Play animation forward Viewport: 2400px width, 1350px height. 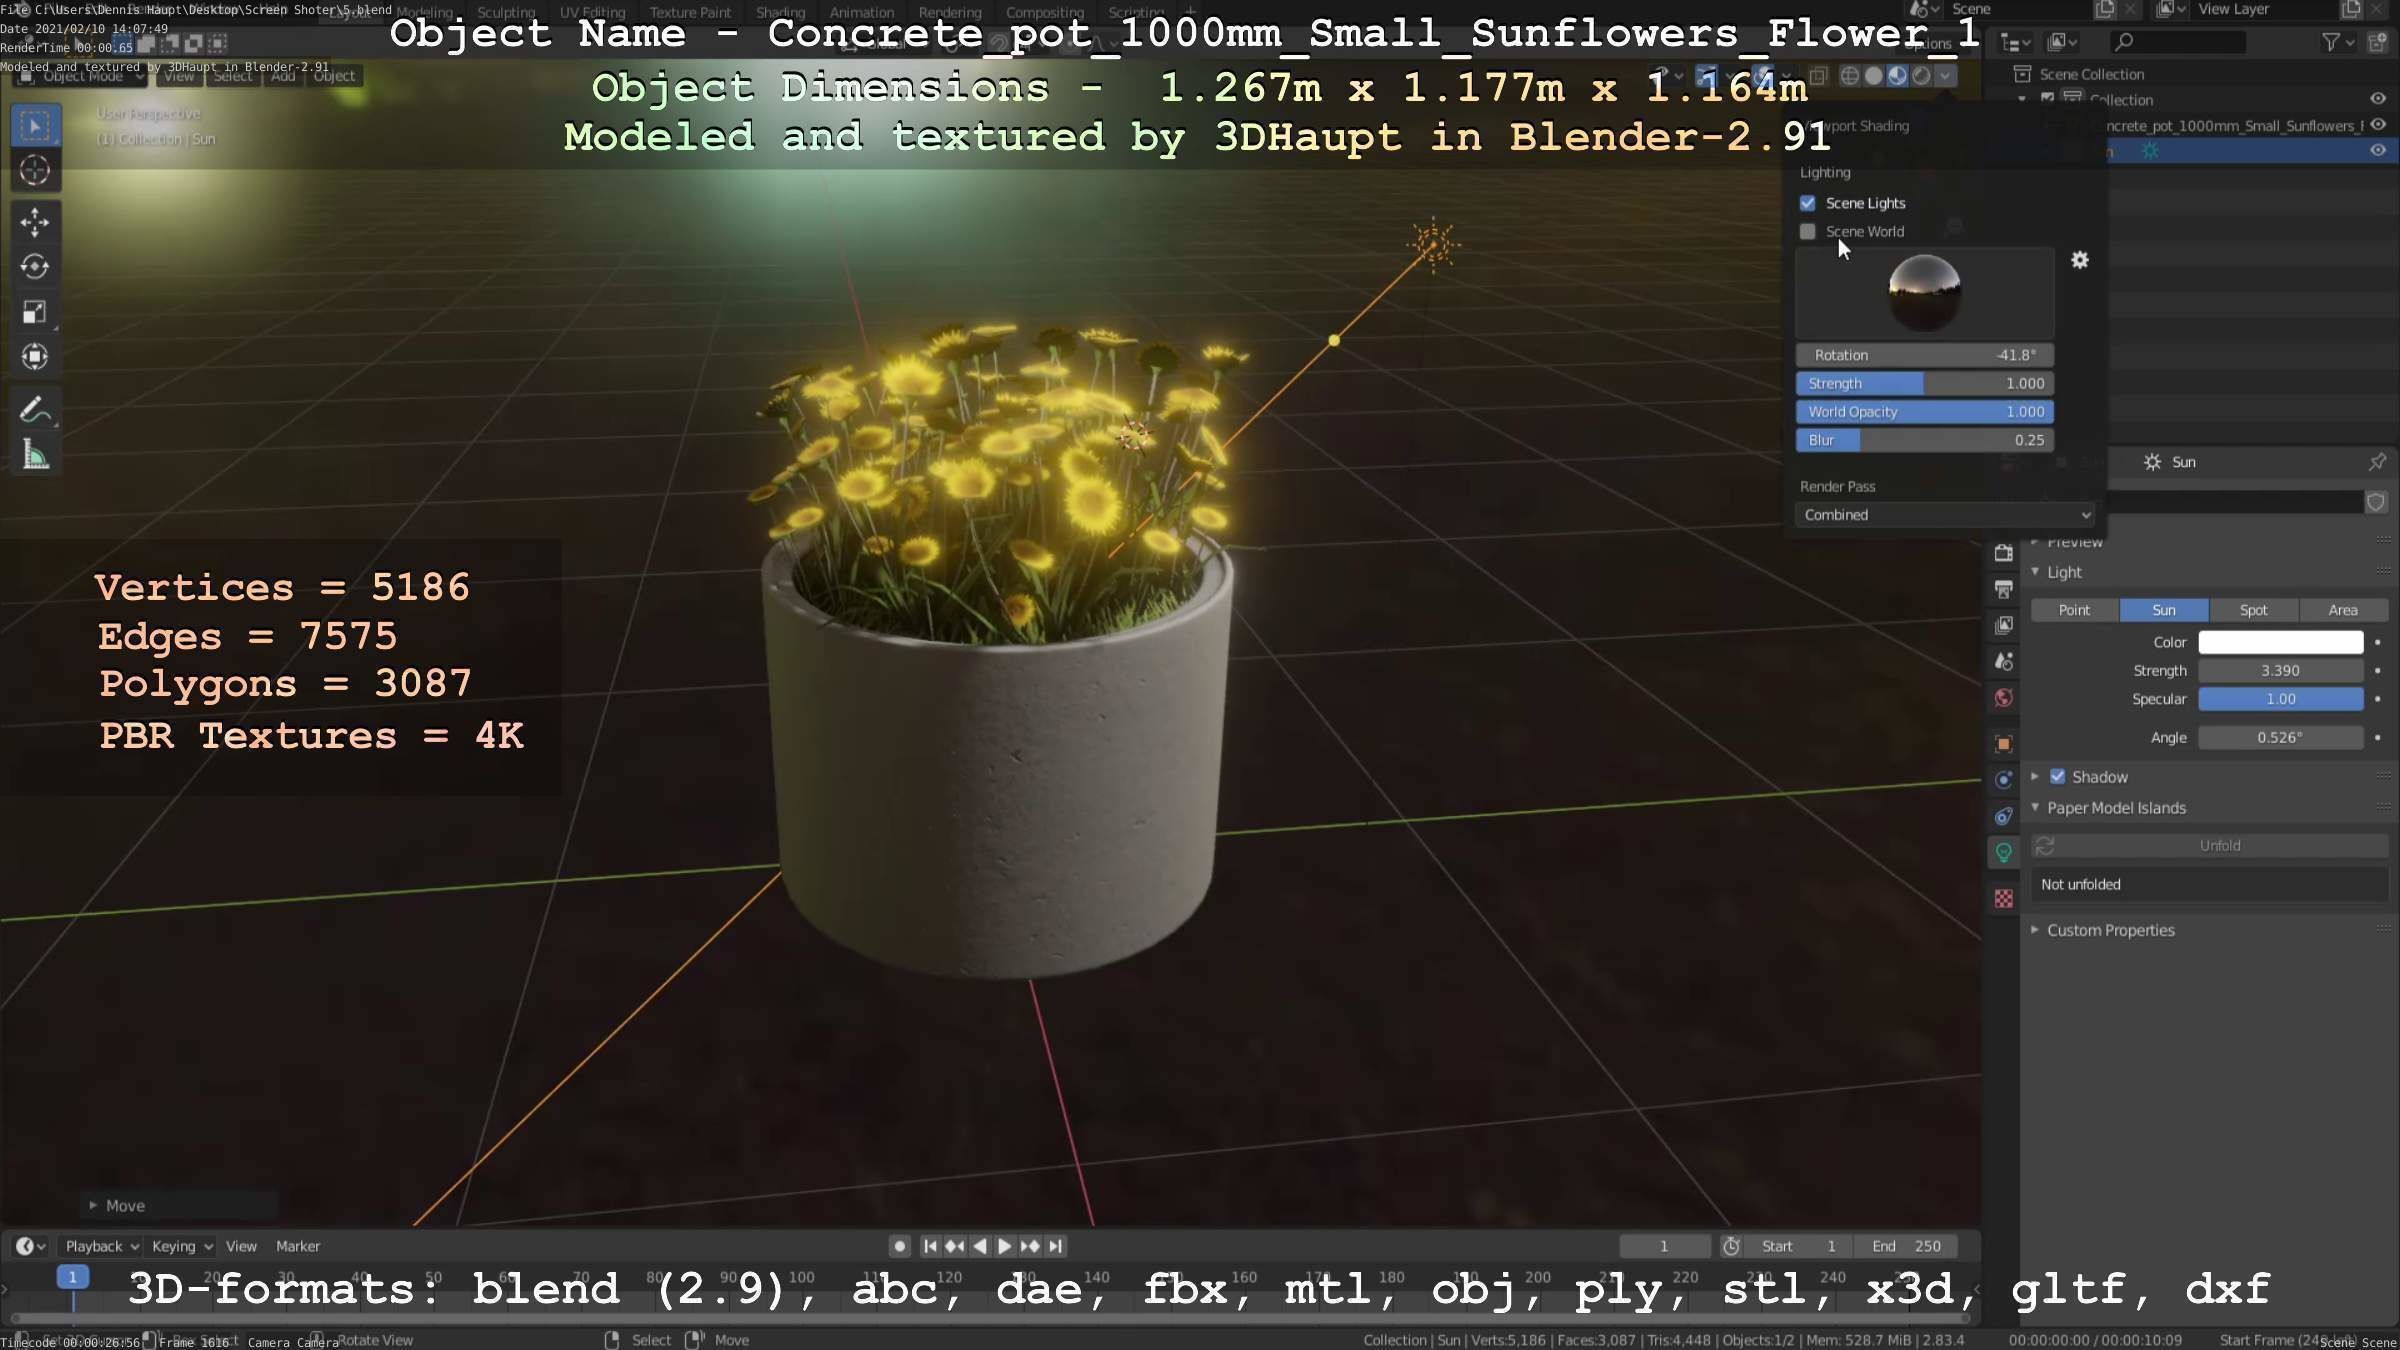pyautogui.click(x=1005, y=1246)
